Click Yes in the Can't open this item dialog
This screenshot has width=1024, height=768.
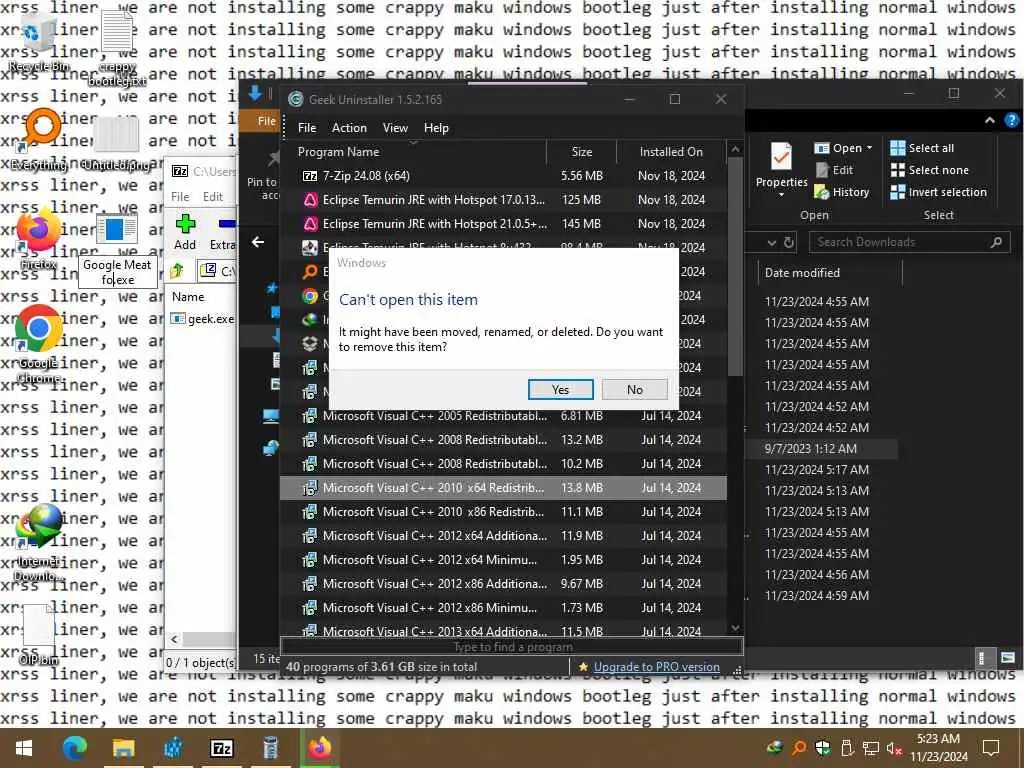[x=560, y=389]
